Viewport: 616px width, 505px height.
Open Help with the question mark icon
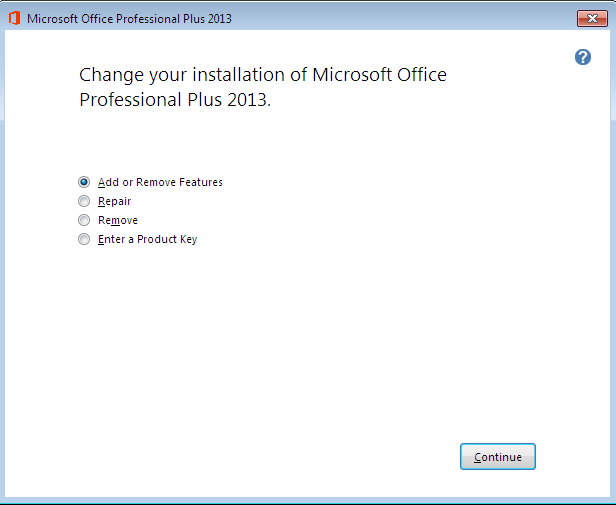click(x=583, y=57)
